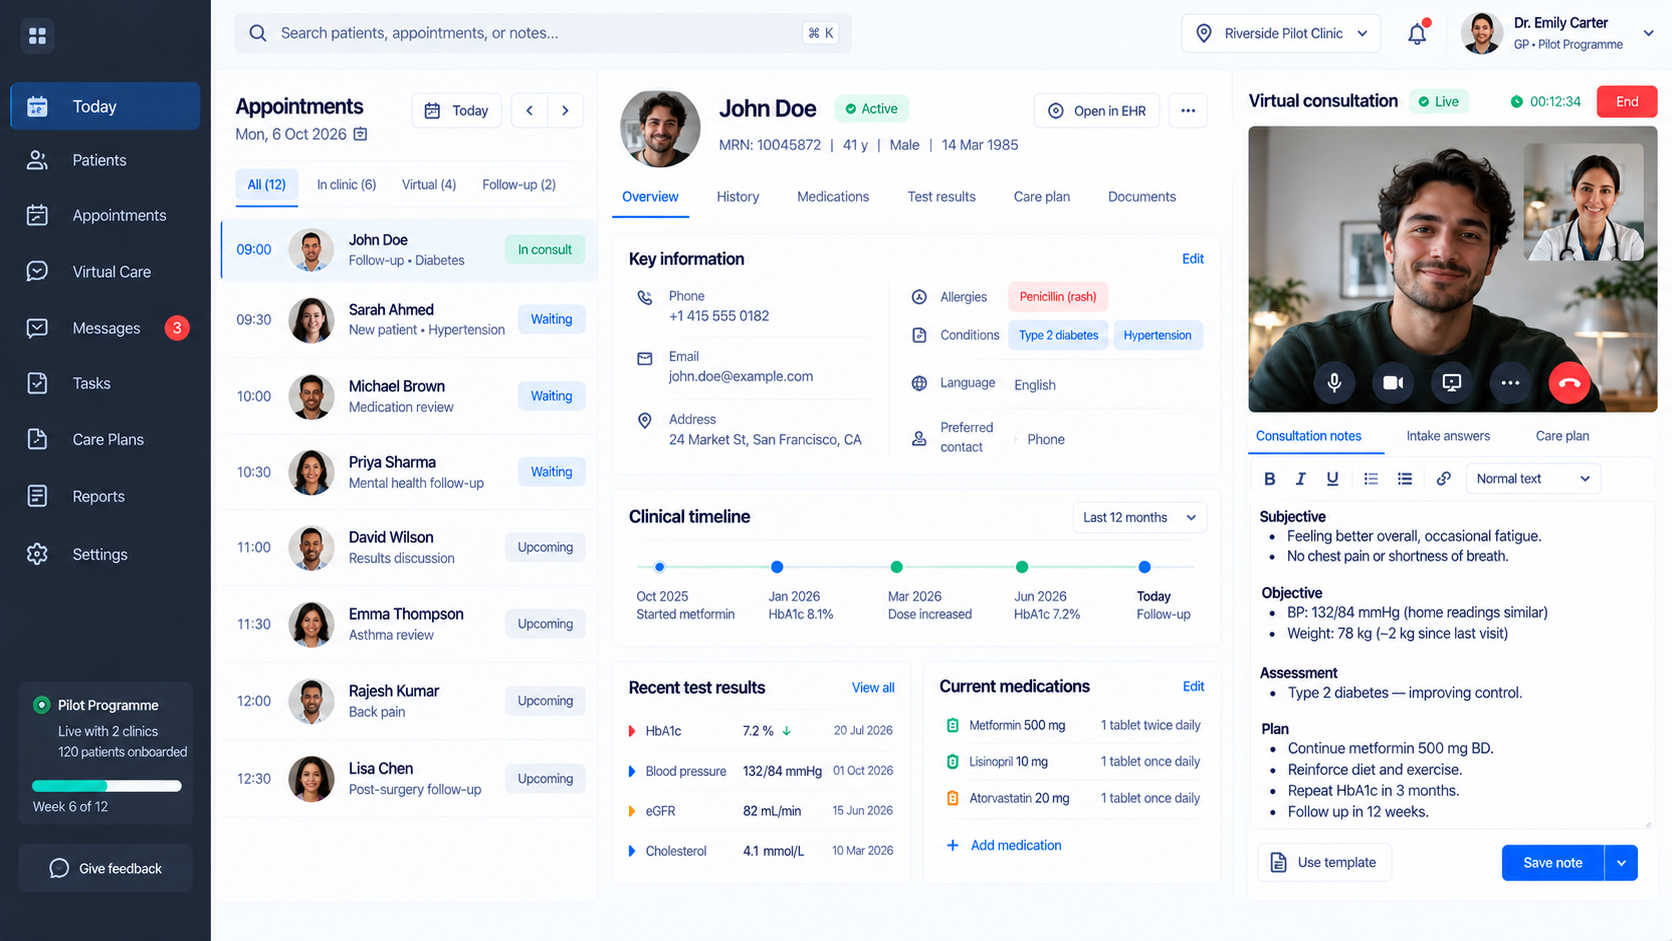Open the Last 12 months timeline range dropdown

click(1139, 517)
